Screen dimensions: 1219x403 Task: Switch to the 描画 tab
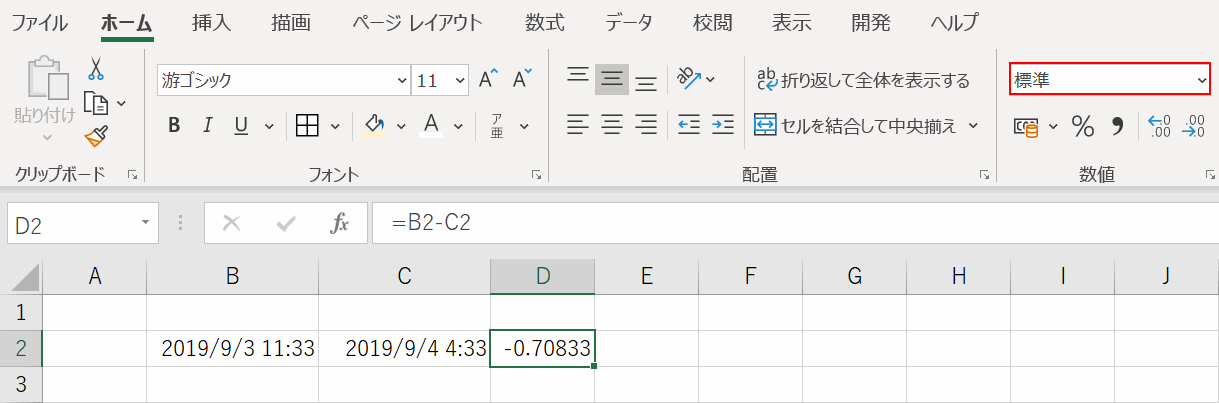(291, 22)
